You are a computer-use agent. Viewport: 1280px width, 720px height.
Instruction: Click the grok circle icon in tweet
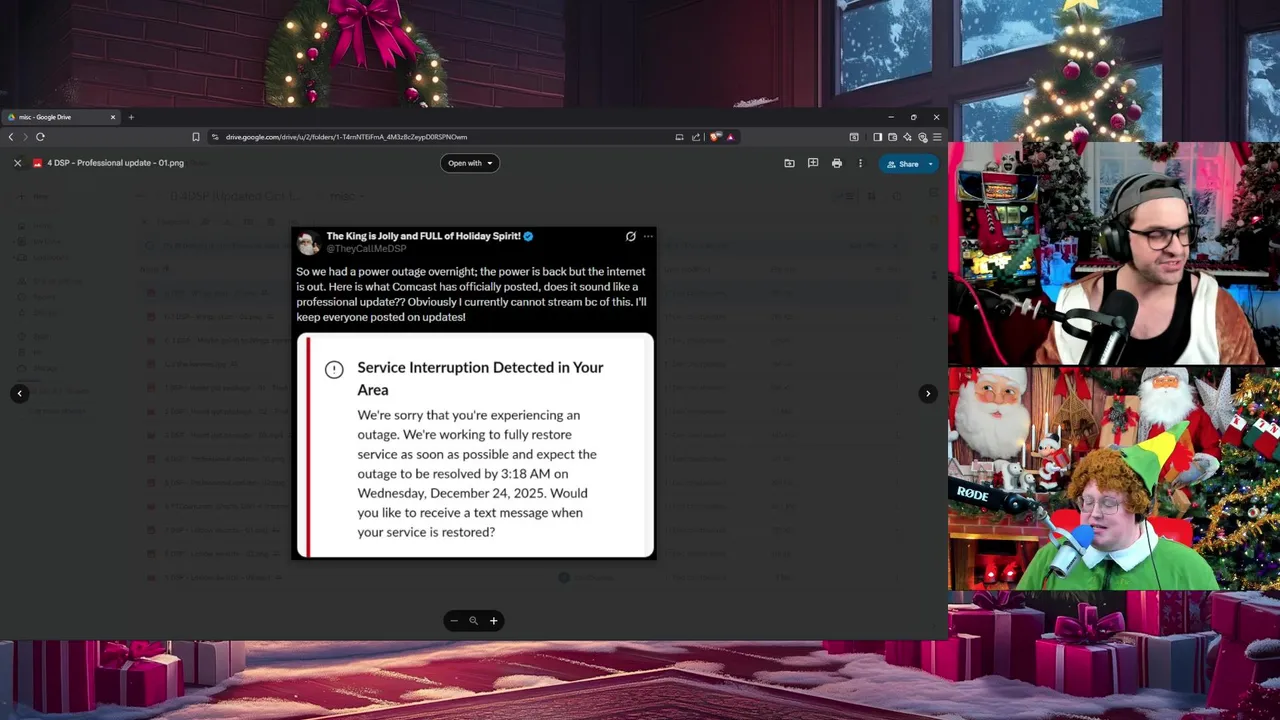coord(631,237)
